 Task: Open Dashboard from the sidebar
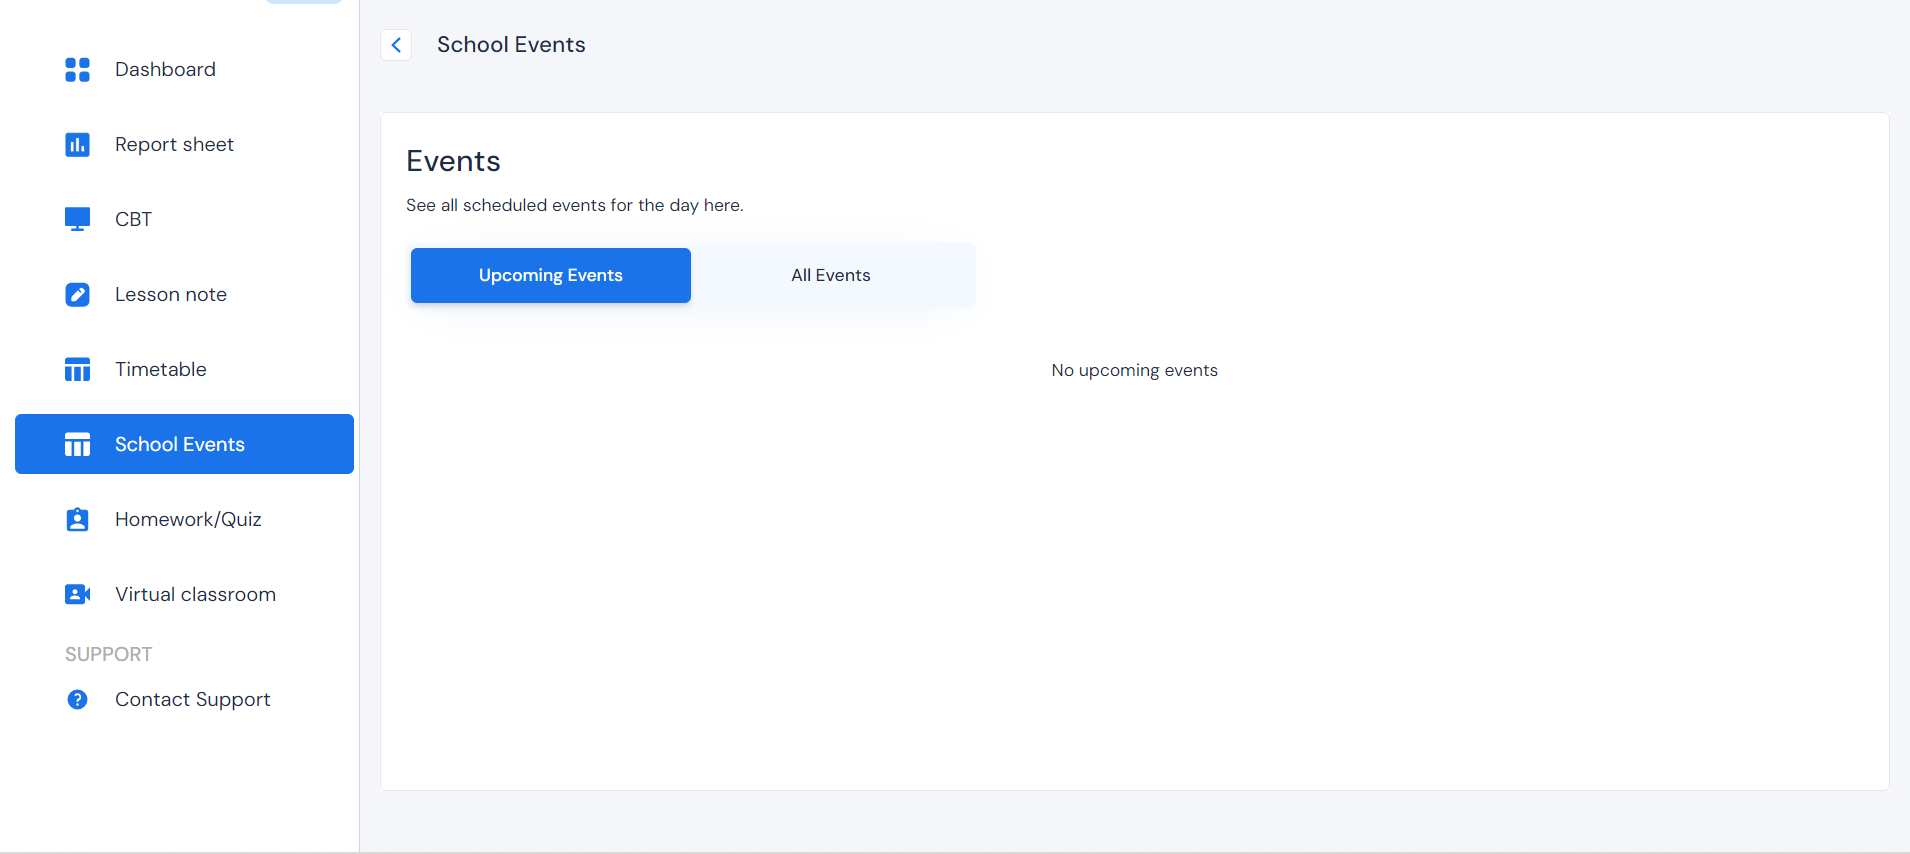click(x=165, y=69)
